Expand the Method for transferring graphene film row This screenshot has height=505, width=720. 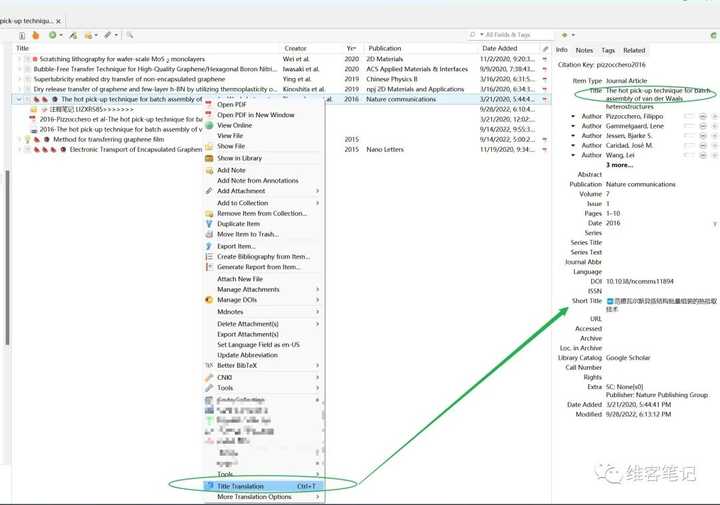[x=19, y=139]
